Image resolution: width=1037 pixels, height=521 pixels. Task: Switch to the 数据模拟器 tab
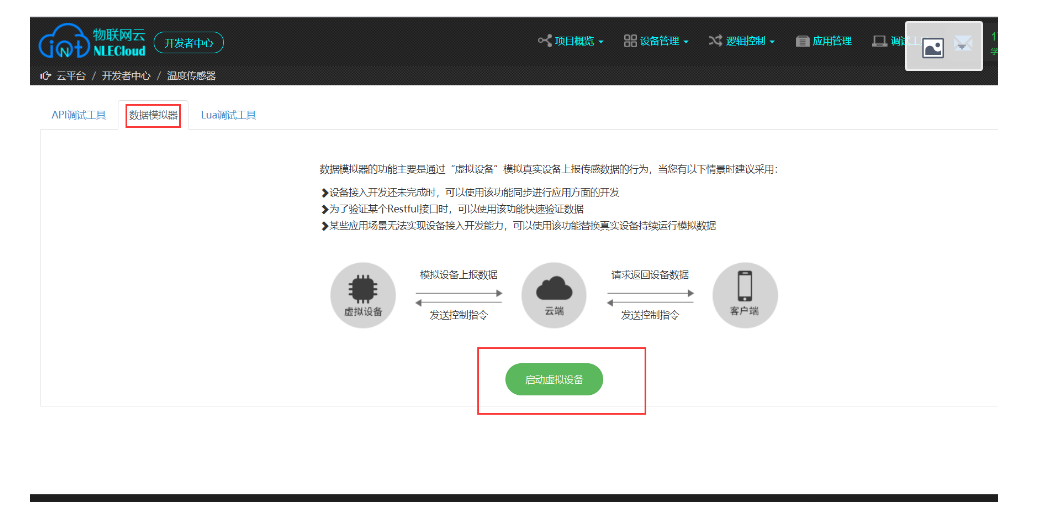(153, 115)
